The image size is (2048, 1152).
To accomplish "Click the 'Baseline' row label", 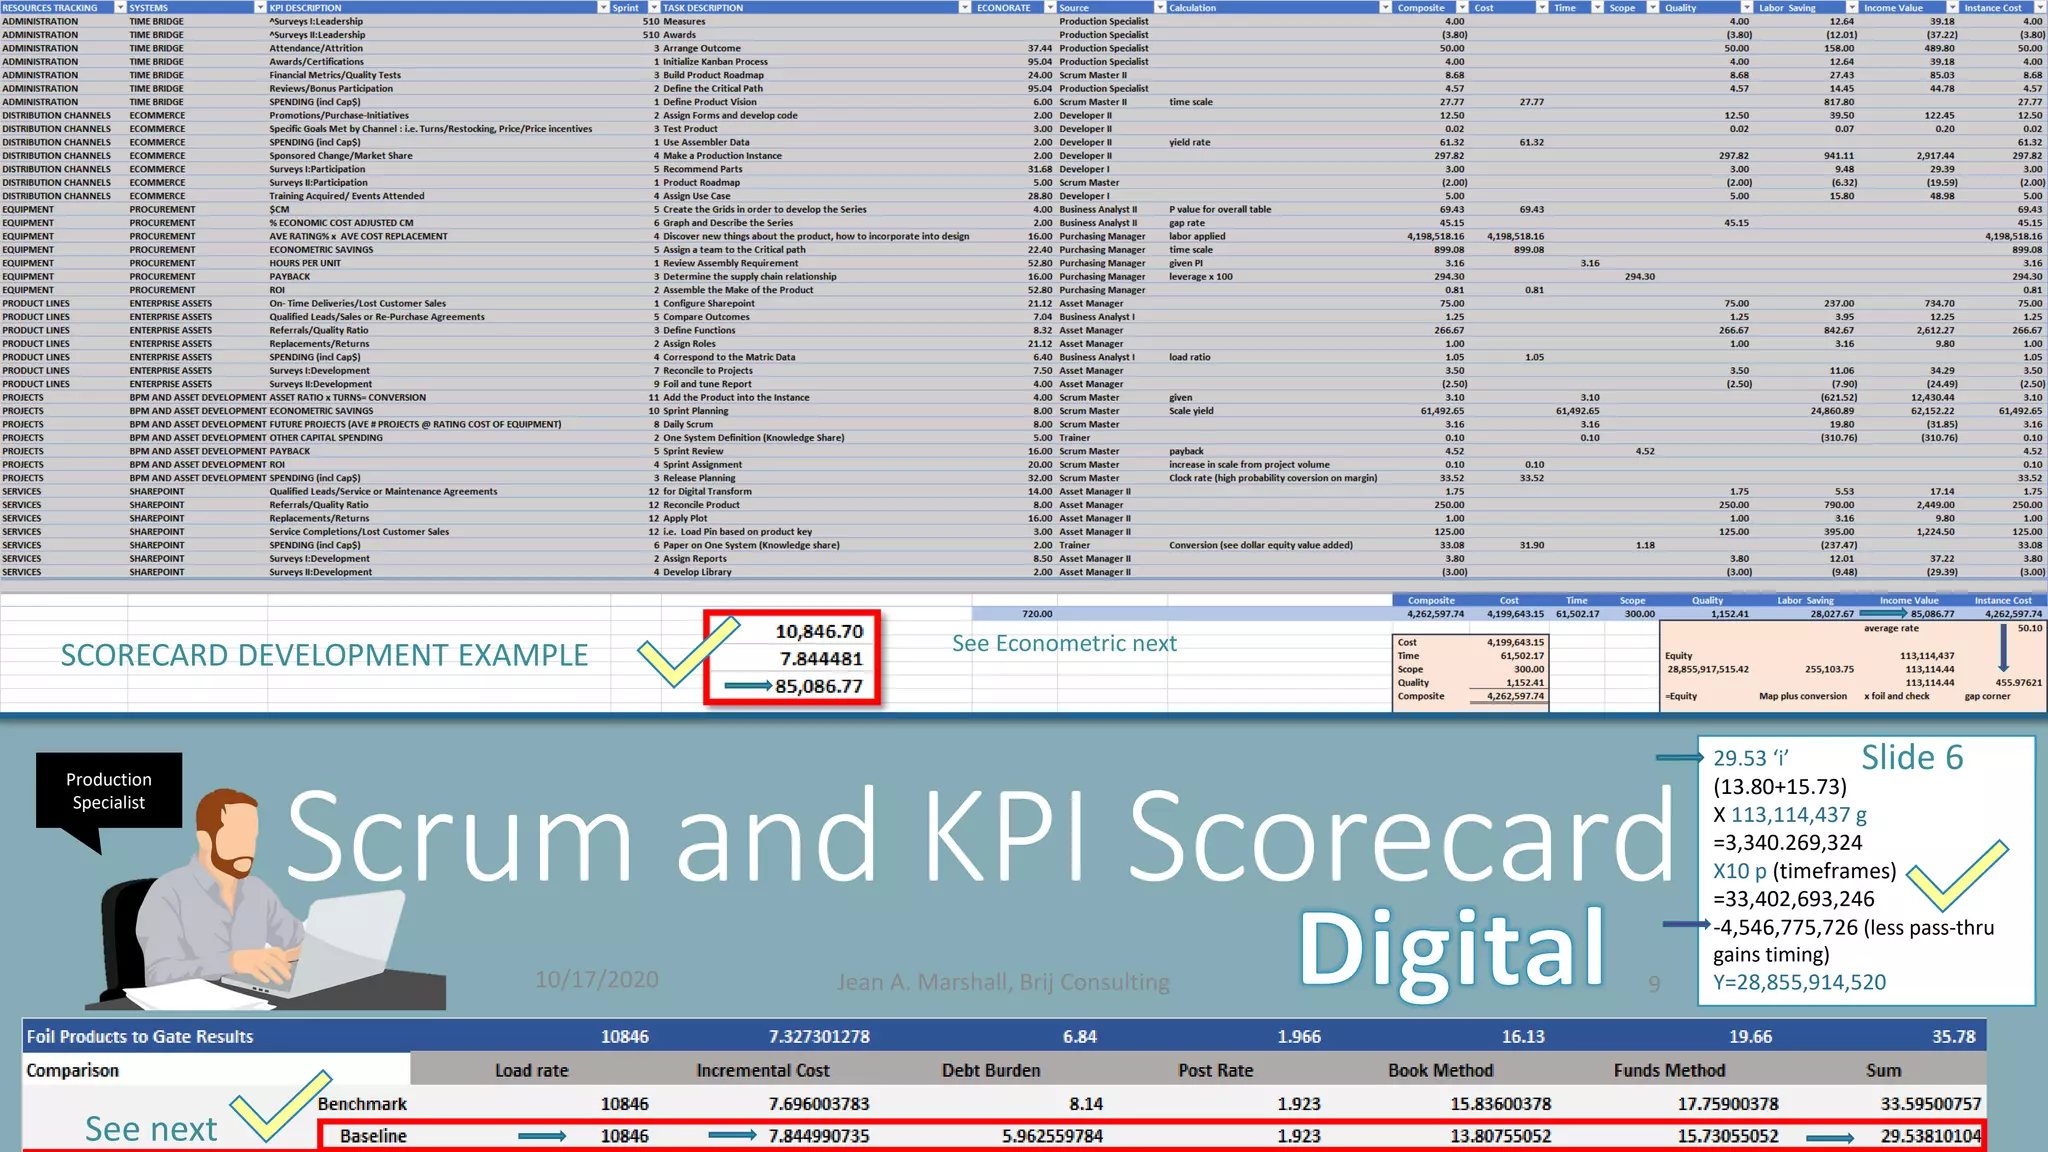I will pyautogui.click(x=373, y=1136).
